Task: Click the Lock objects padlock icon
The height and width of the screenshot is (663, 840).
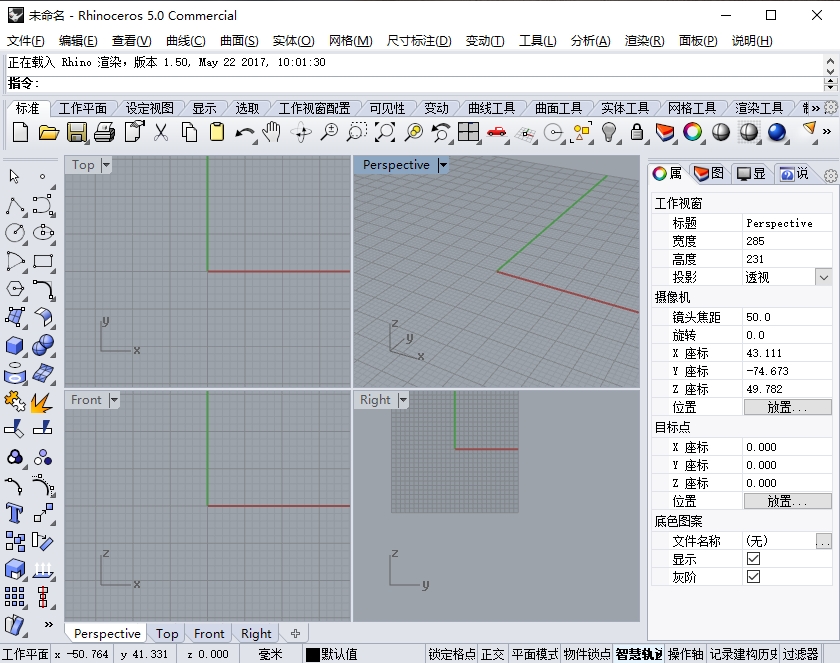Action: coord(636,133)
